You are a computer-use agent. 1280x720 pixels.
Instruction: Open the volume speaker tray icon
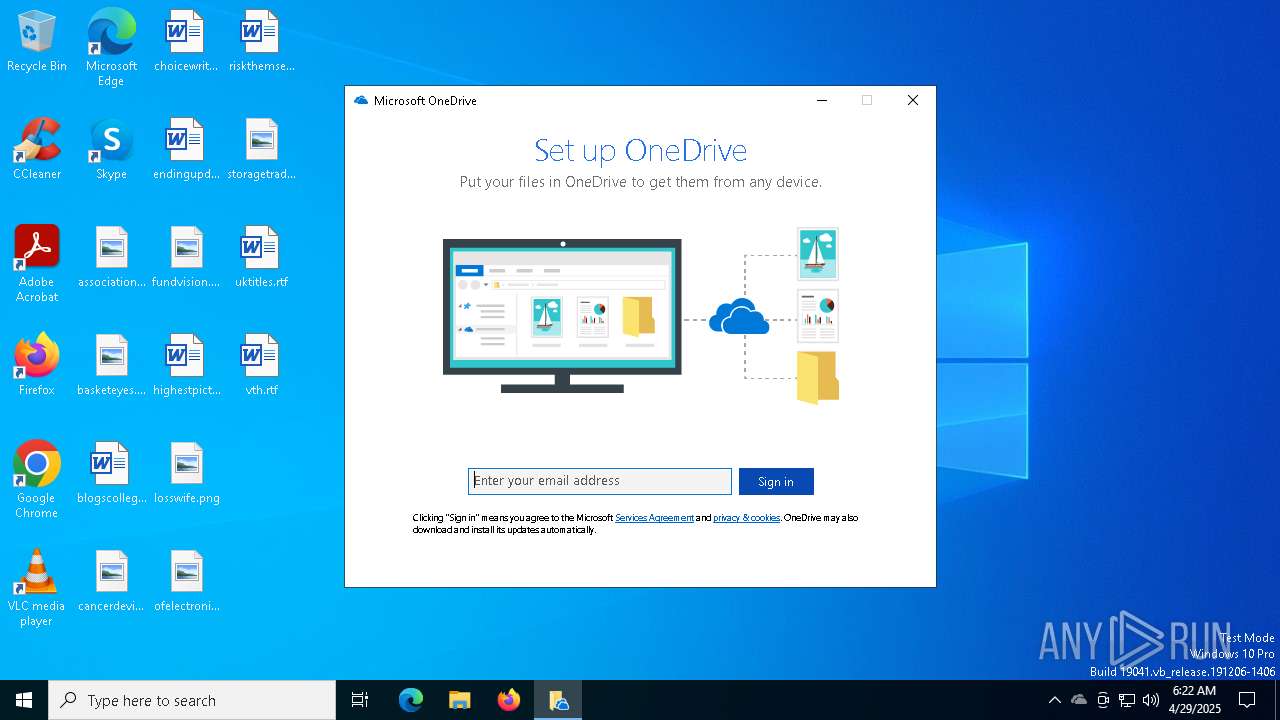coord(1151,700)
